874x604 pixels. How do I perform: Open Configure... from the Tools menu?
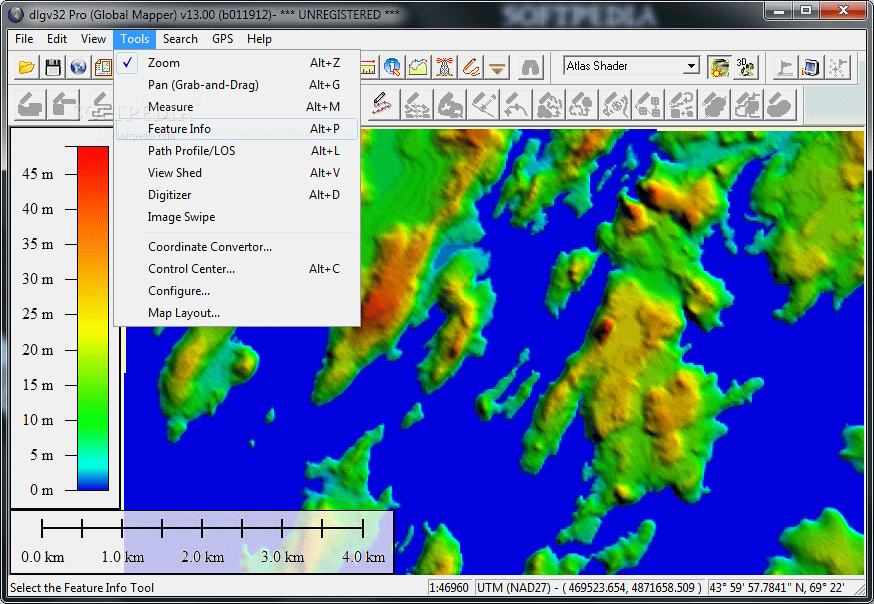pos(237,291)
